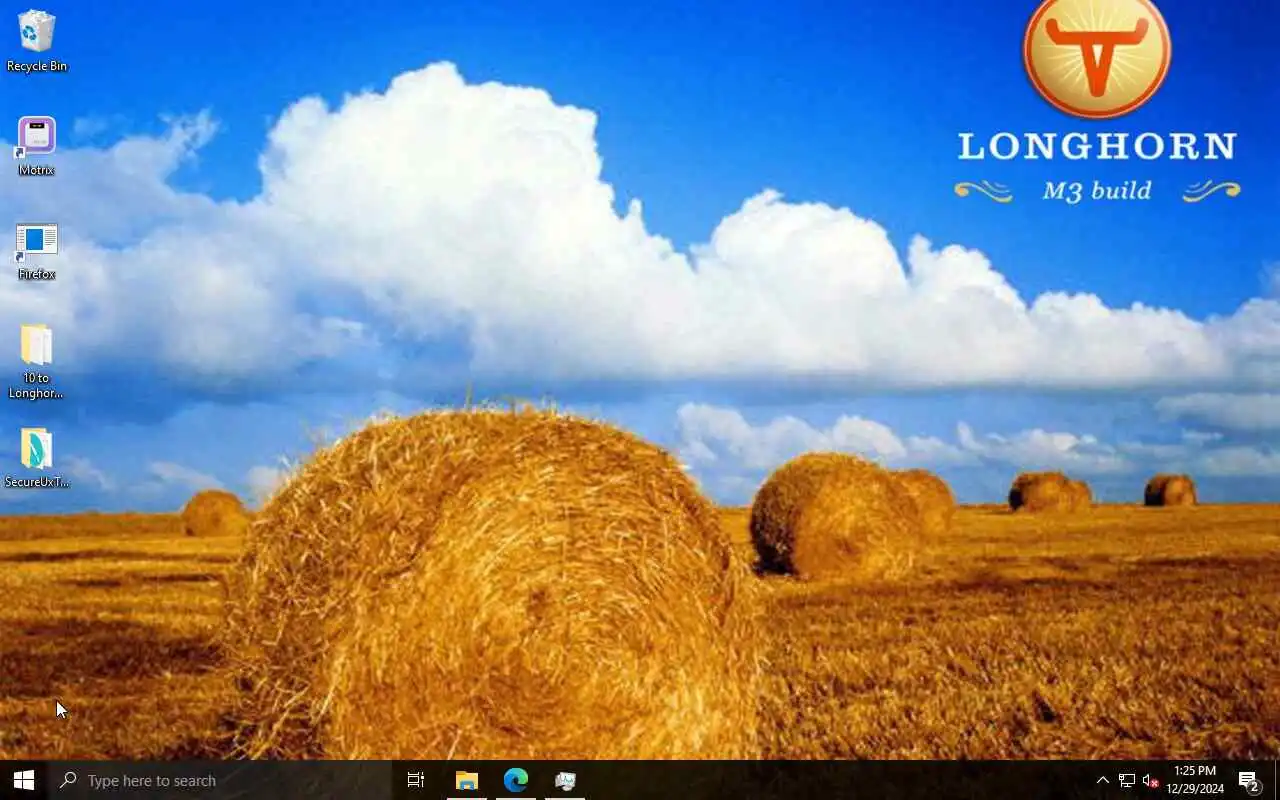
Task: Open the Windows Start menu
Action: [24, 780]
